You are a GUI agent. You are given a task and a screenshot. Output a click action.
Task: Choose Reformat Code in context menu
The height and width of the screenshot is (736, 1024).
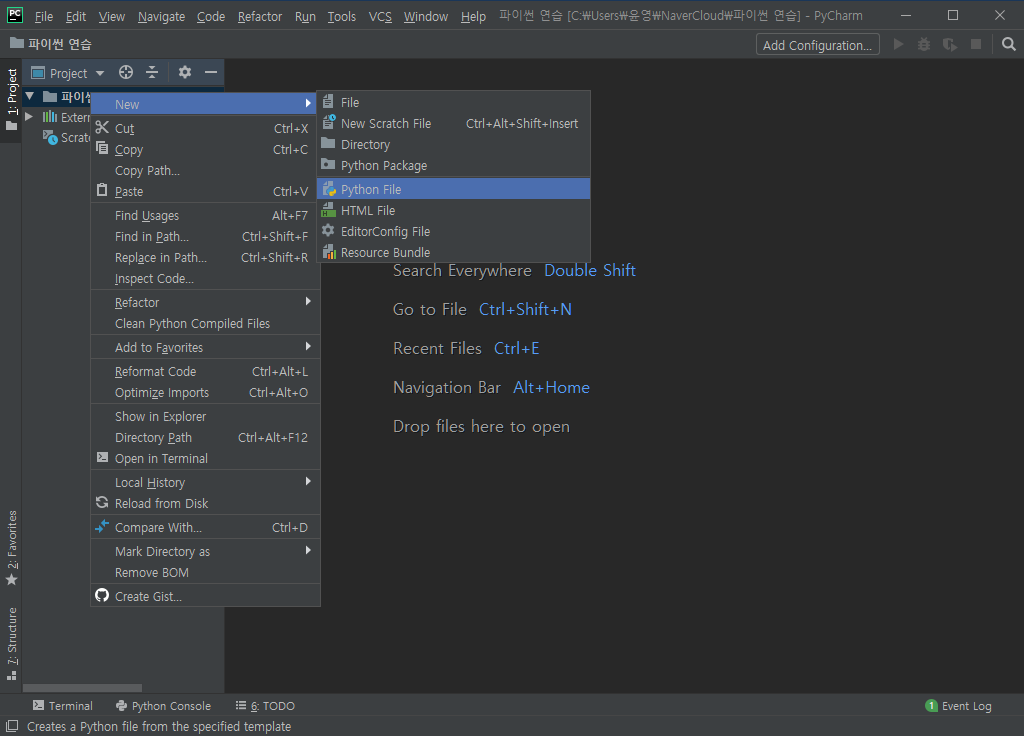pos(205,371)
